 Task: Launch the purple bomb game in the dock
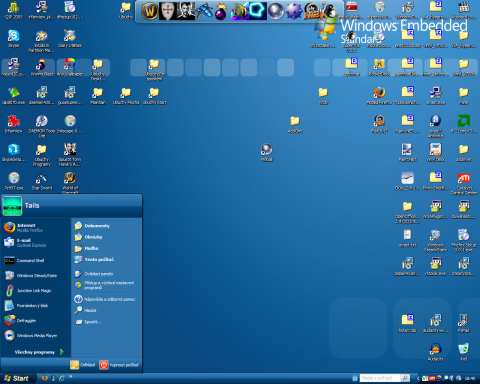(221, 12)
